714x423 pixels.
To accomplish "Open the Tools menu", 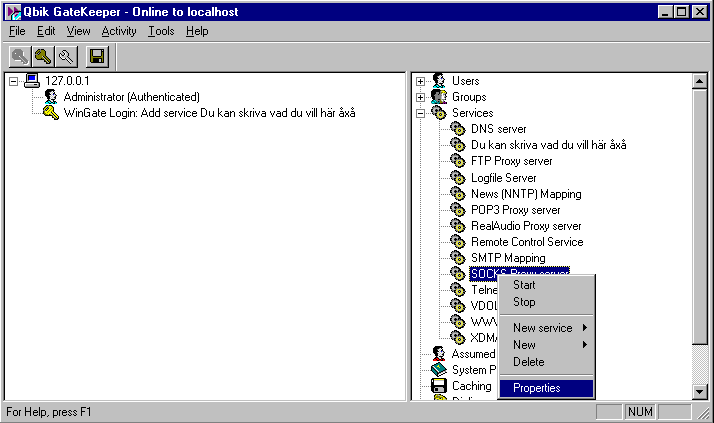I will point(161,31).
